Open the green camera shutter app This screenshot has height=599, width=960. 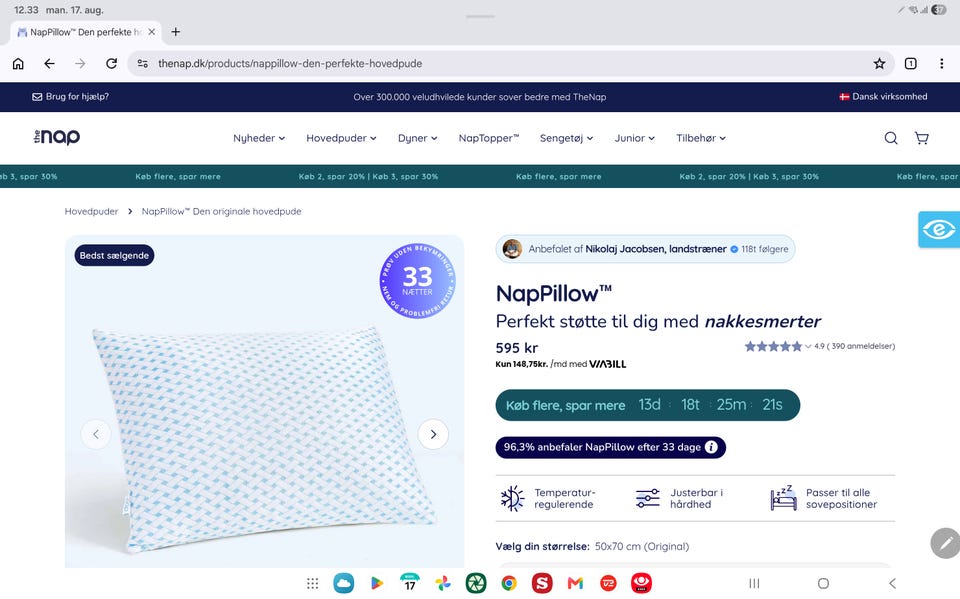[476, 583]
